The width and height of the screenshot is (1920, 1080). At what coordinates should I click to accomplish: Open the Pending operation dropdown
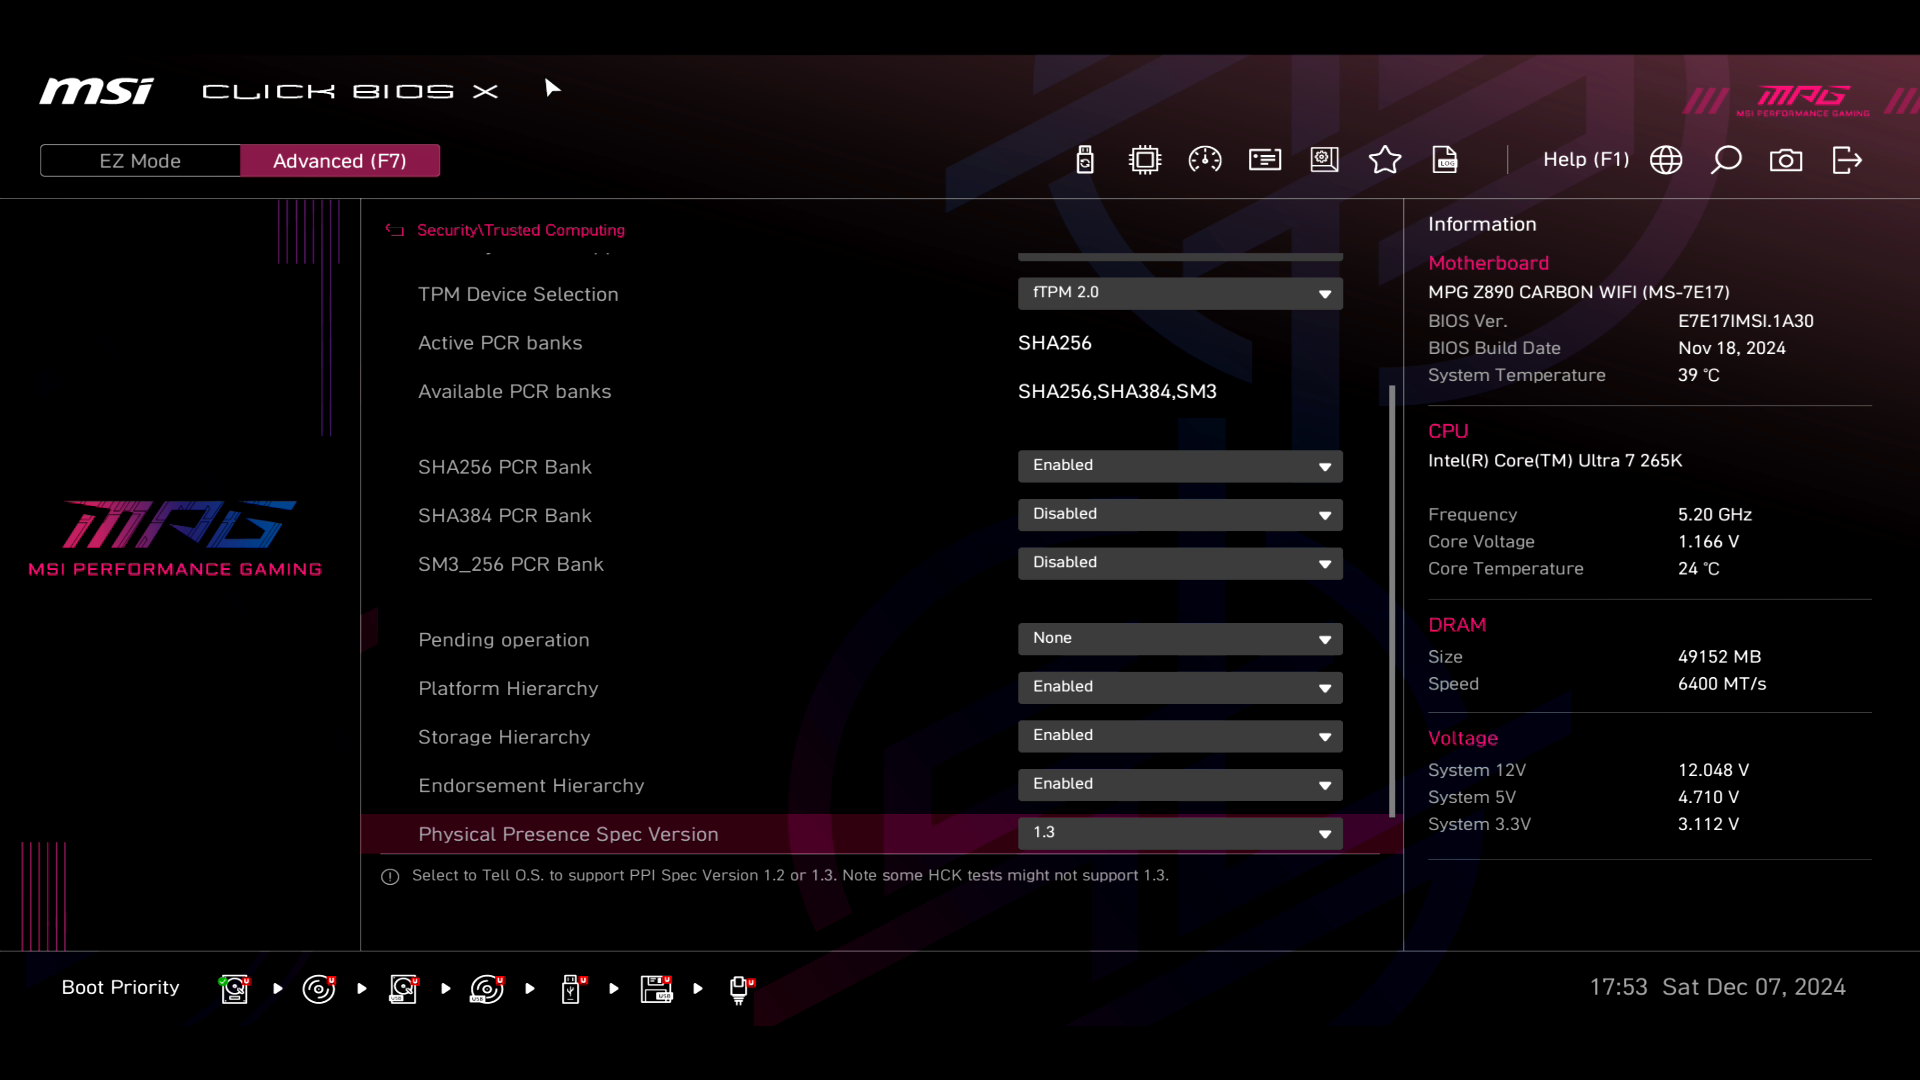pyautogui.click(x=1180, y=639)
